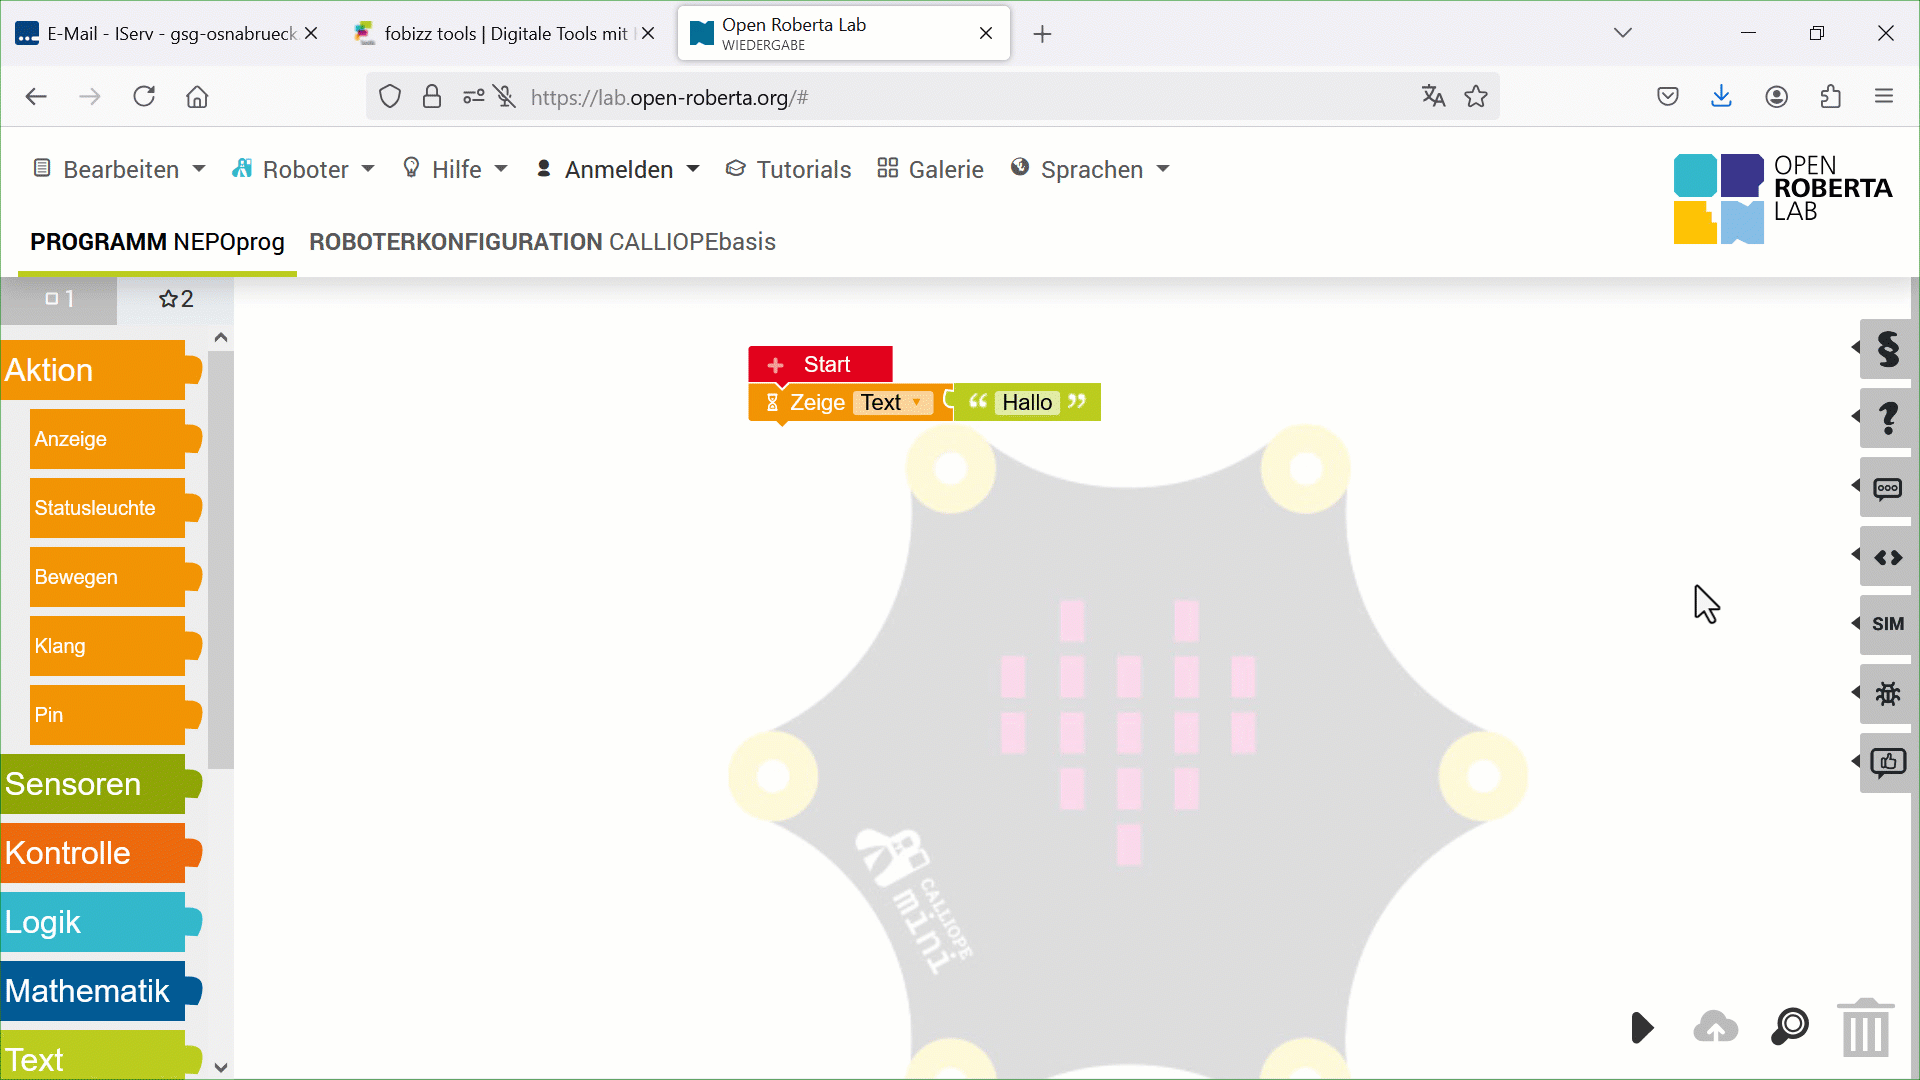Run the program with the play icon
This screenshot has height=1080, width=1920.
[1641, 1027]
